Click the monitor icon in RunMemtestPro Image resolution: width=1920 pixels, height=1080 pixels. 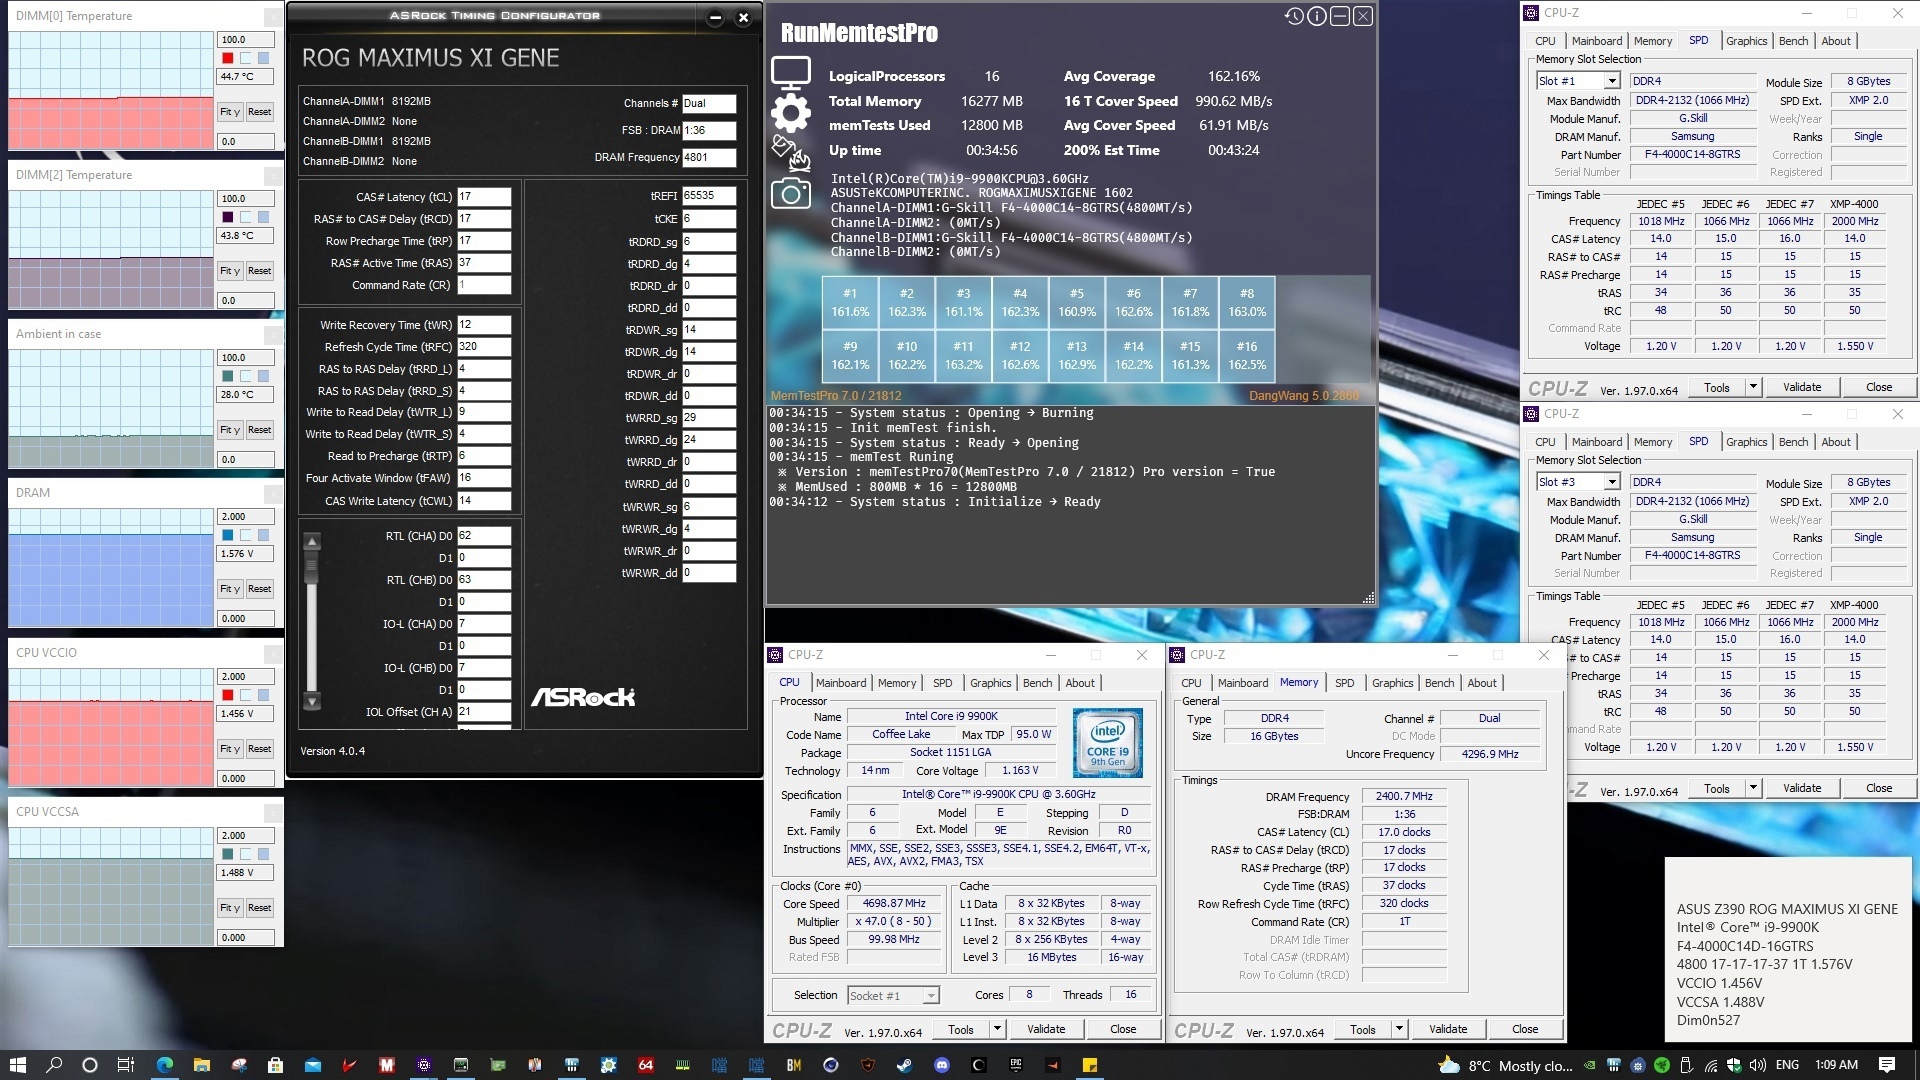tap(790, 72)
